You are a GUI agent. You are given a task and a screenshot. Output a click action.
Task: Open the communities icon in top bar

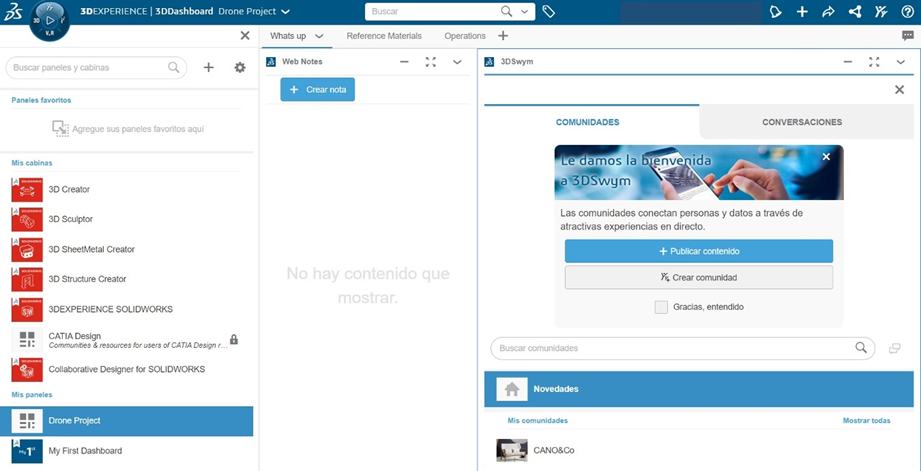(x=880, y=12)
